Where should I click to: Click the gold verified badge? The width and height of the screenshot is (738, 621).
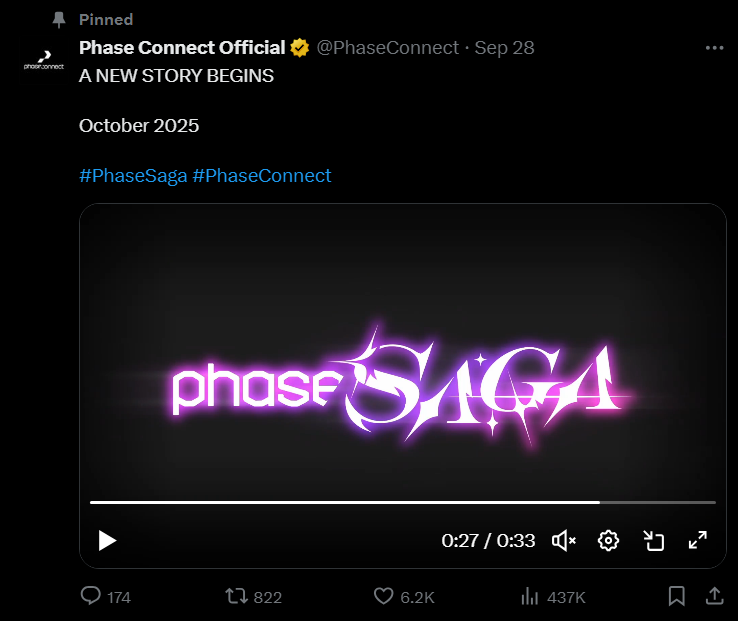point(299,48)
